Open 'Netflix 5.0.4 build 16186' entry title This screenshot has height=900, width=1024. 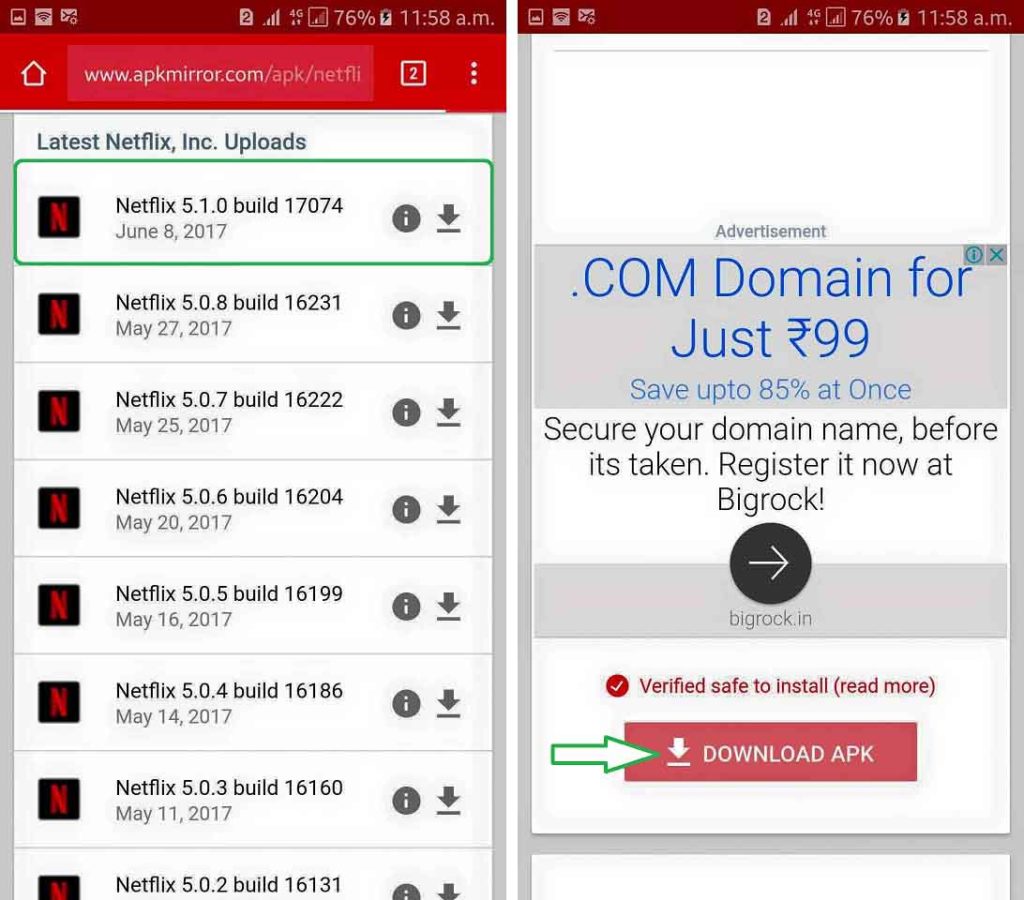[229, 691]
